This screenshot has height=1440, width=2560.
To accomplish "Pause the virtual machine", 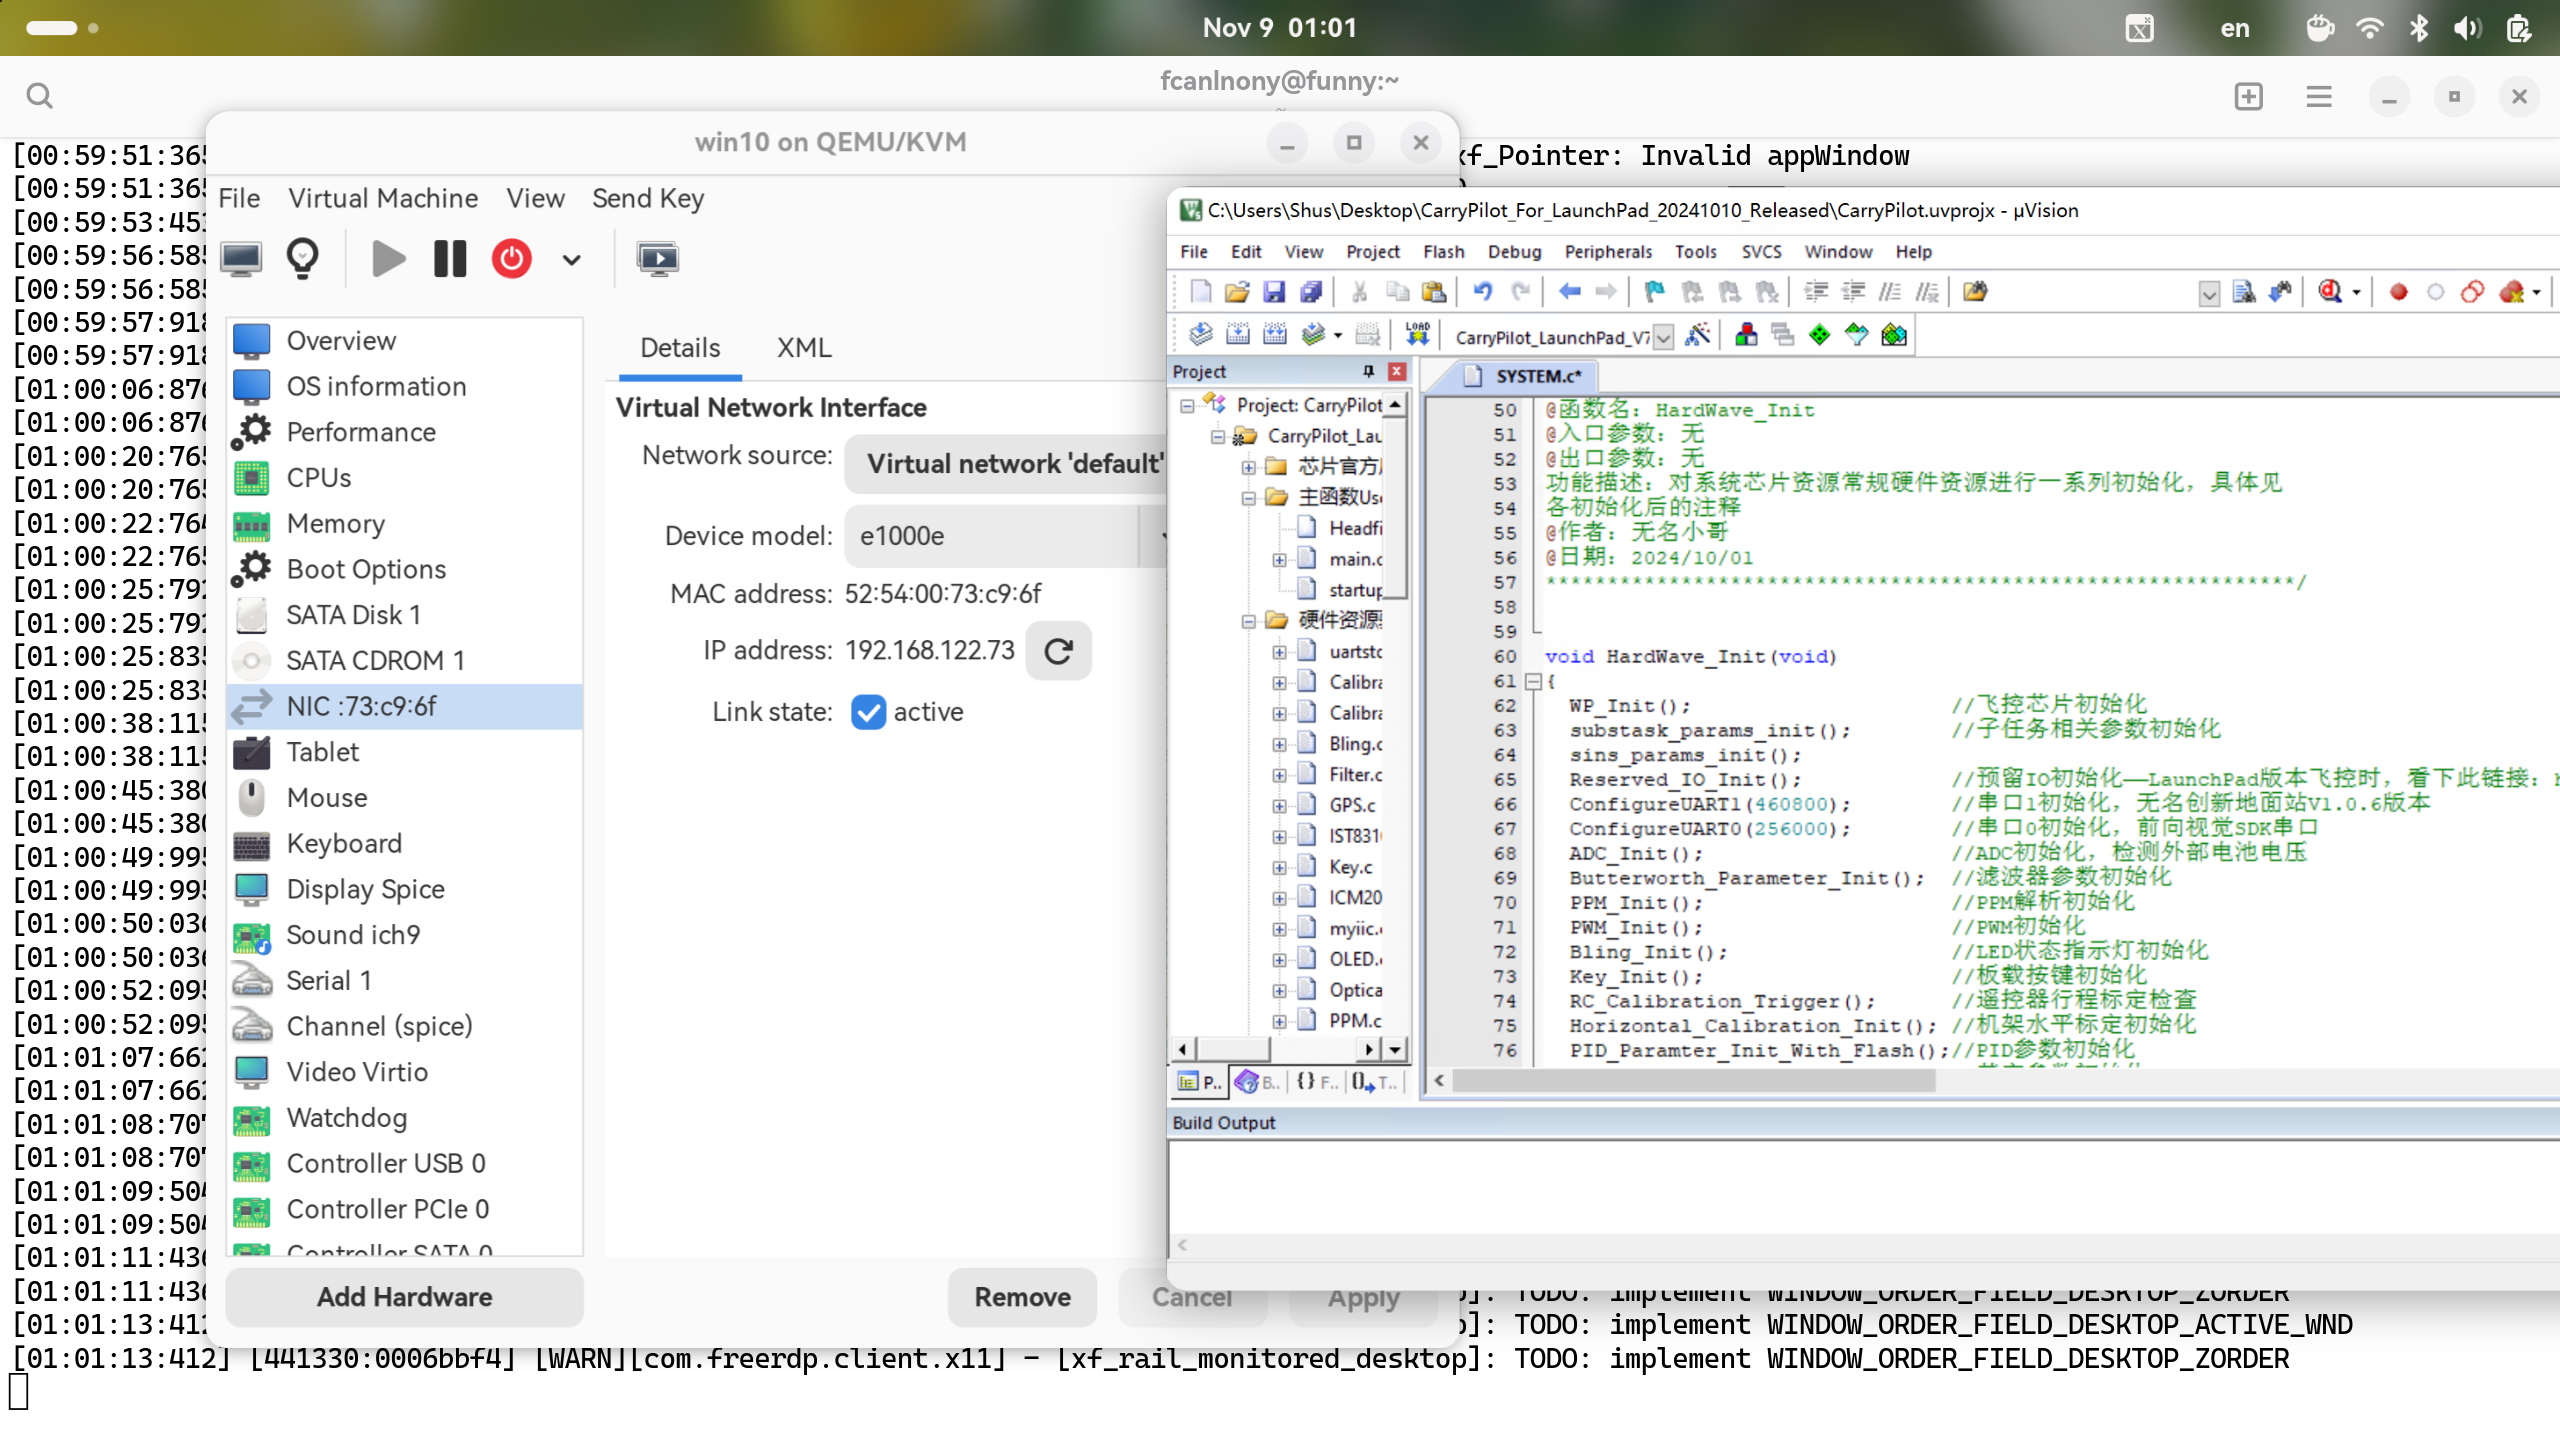I will click(450, 259).
